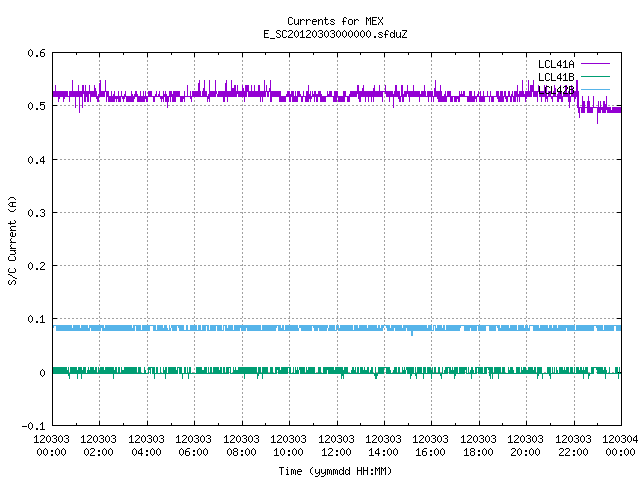The image size is (640, 480).
Task: Click the x-axis tick 120303 06:00
Action: [193, 445]
